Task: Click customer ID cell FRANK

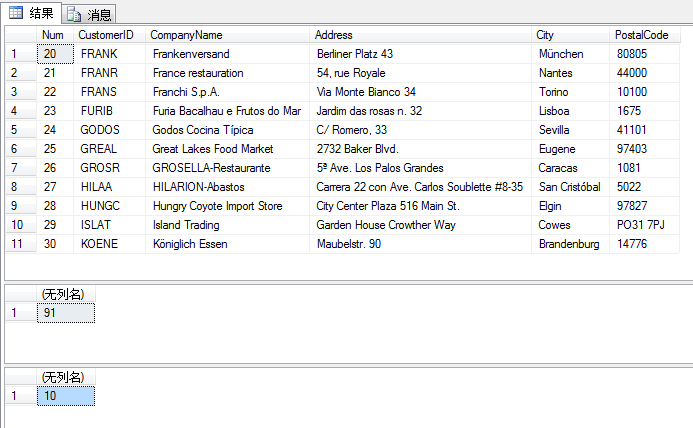Action: pyautogui.click(x=109, y=54)
